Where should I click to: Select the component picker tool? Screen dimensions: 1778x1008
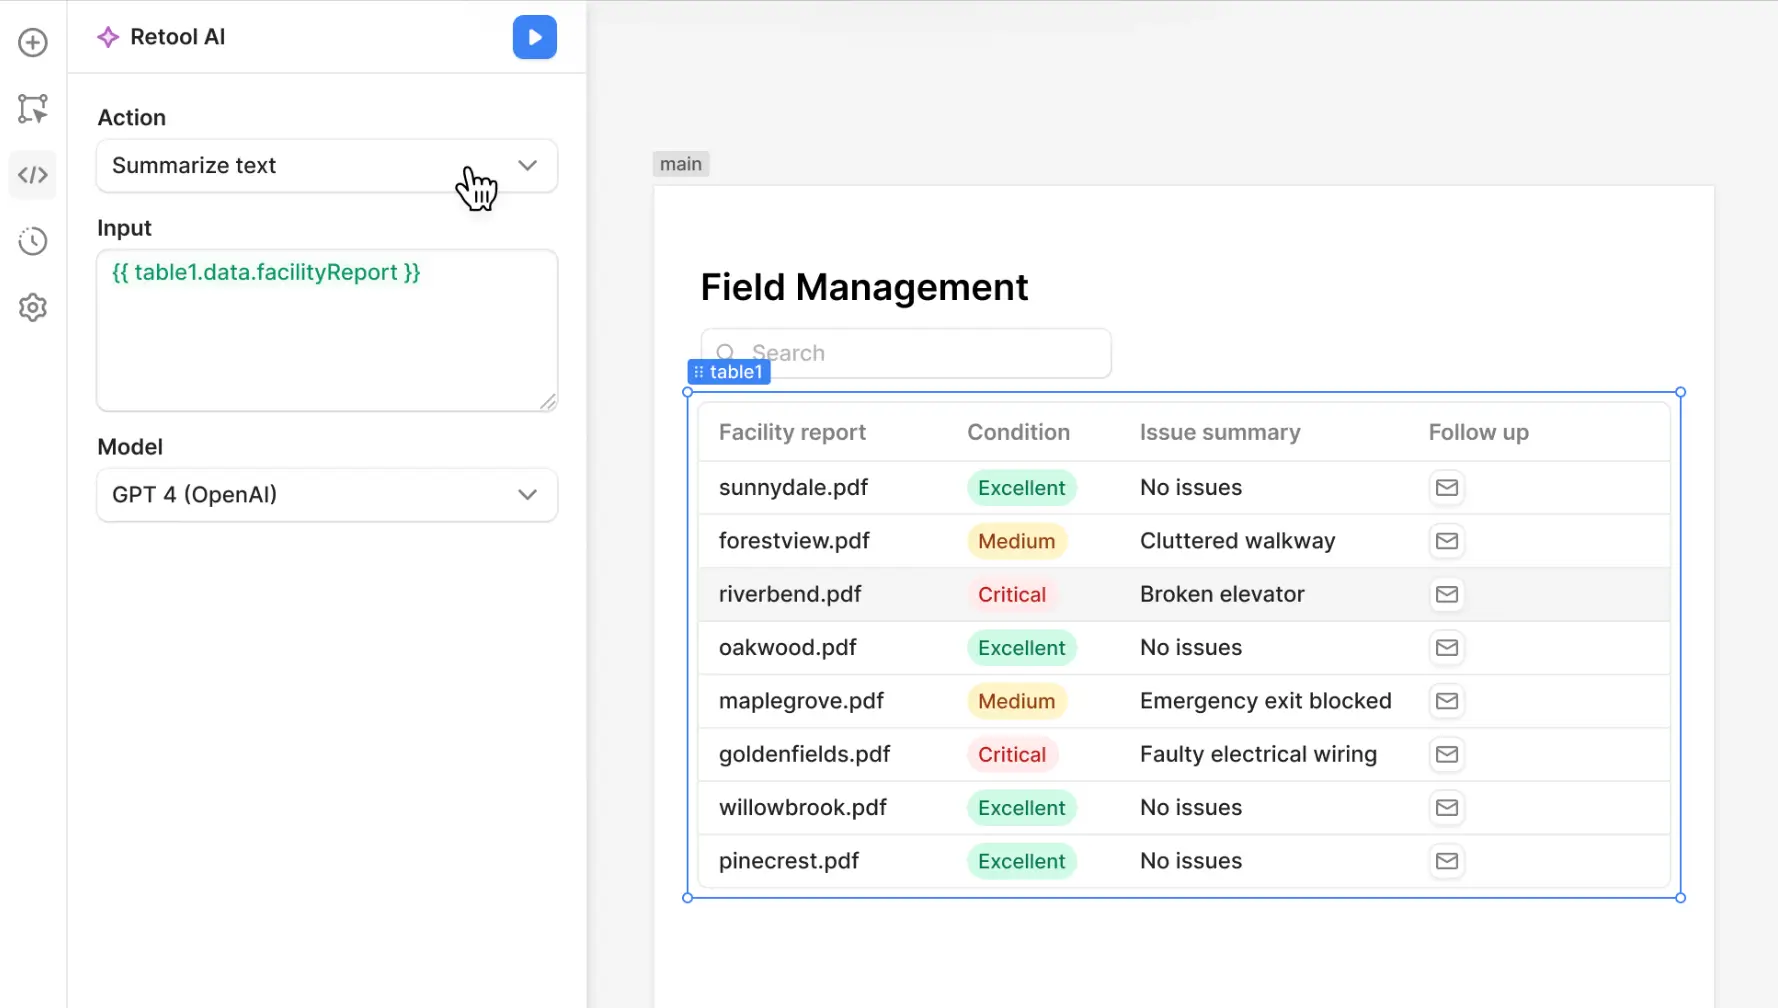[x=32, y=108]
